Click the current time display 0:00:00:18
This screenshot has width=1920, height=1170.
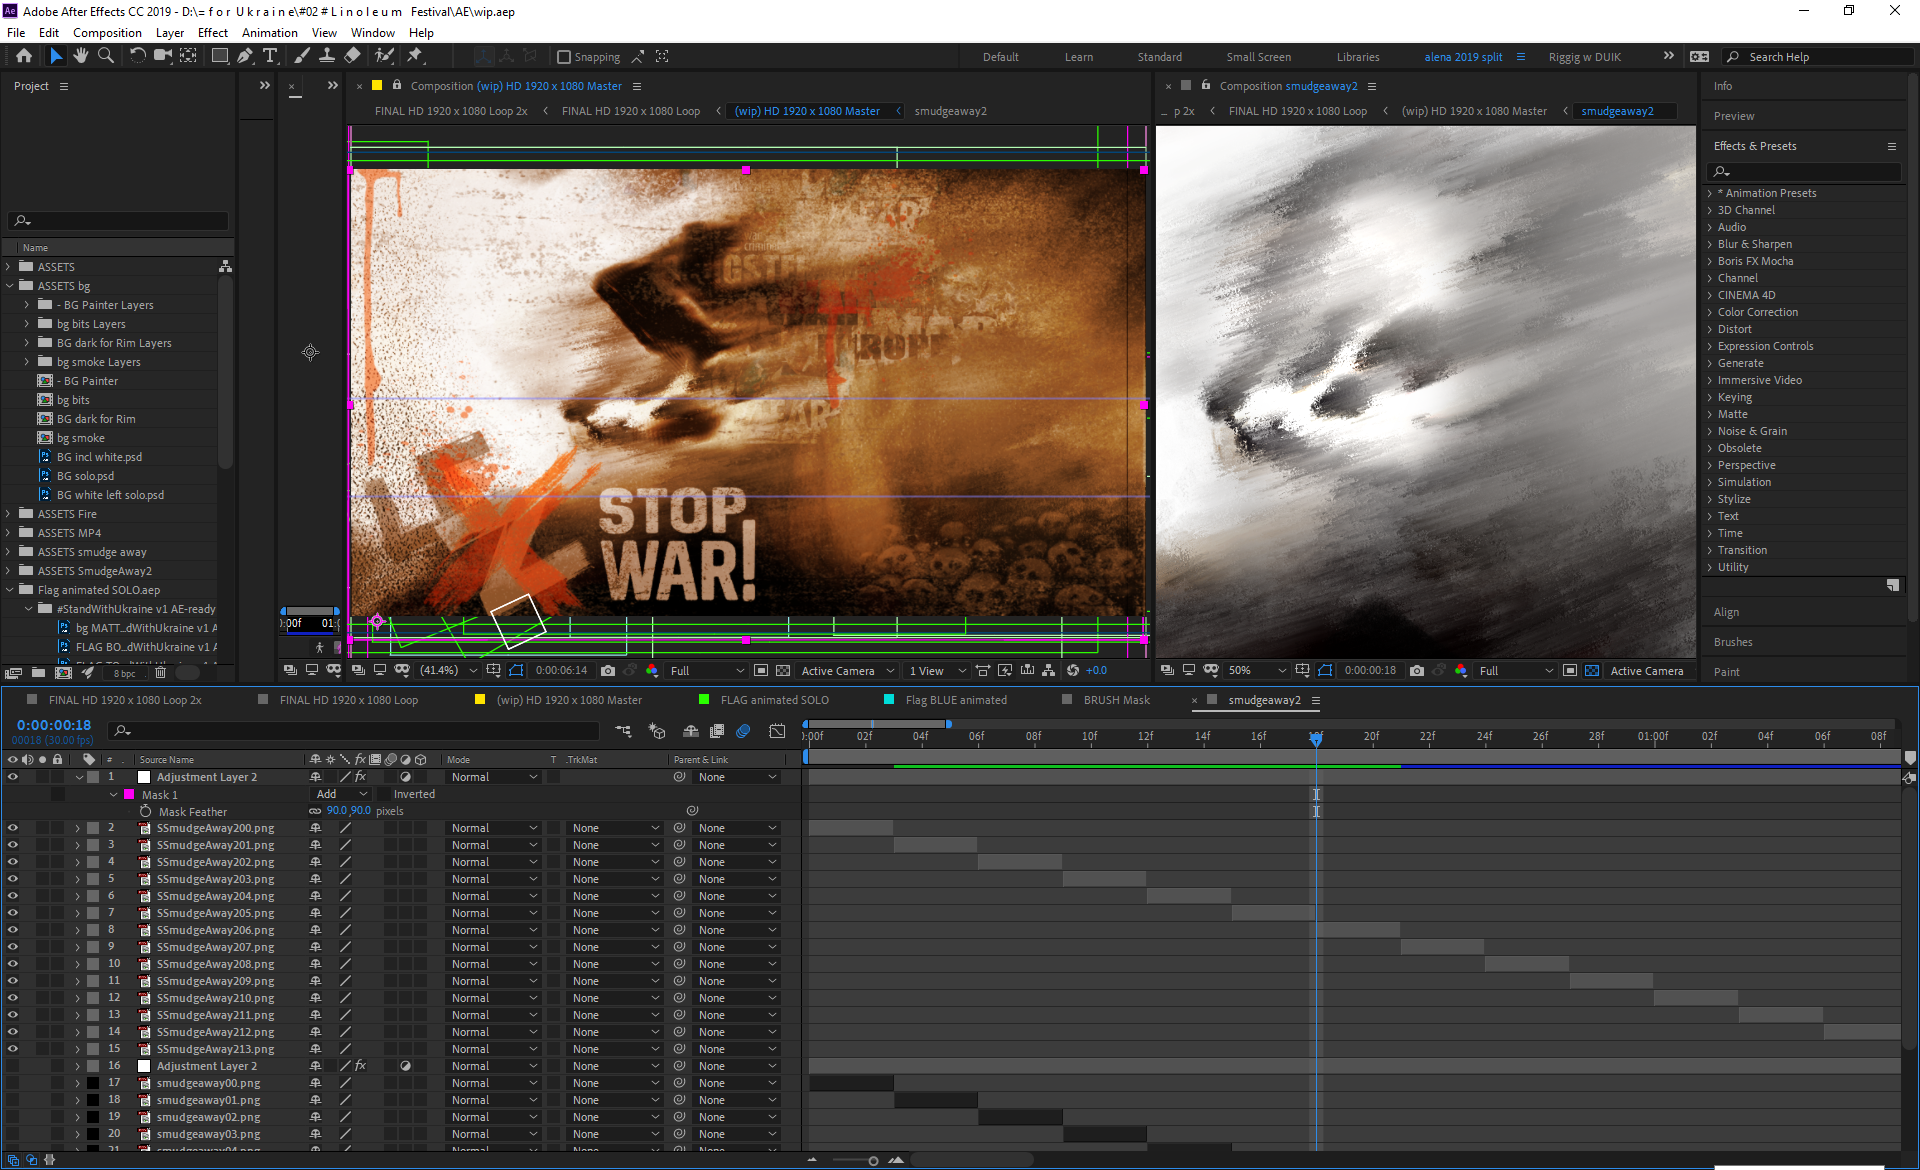(54, 725)
